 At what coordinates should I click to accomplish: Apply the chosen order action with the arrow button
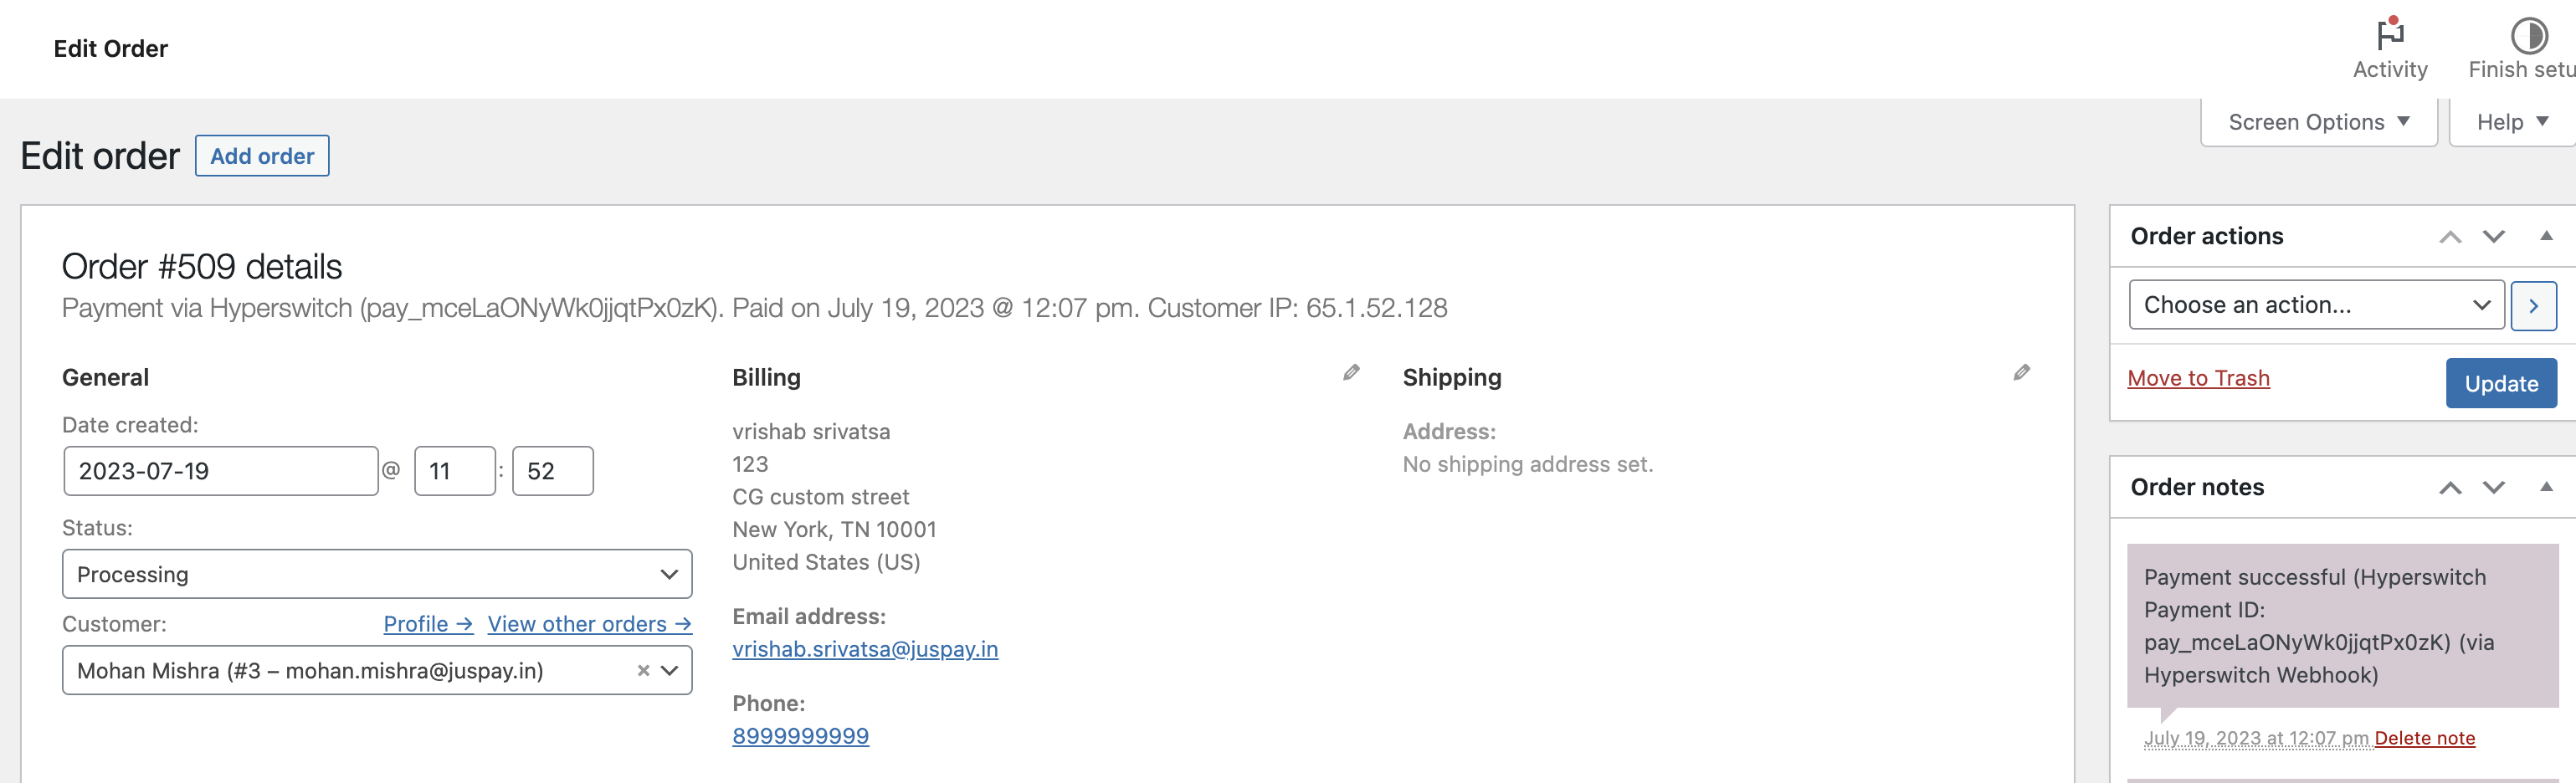[2533, 306]
